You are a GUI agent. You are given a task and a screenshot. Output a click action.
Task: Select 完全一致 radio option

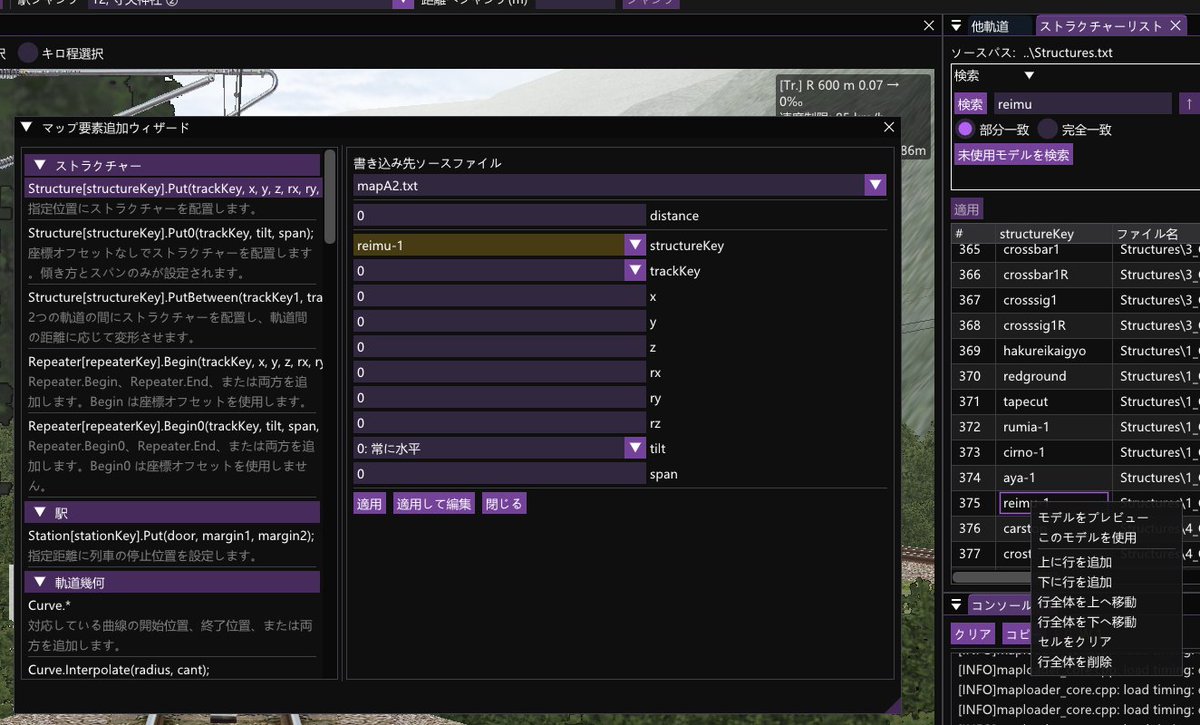1047,129
